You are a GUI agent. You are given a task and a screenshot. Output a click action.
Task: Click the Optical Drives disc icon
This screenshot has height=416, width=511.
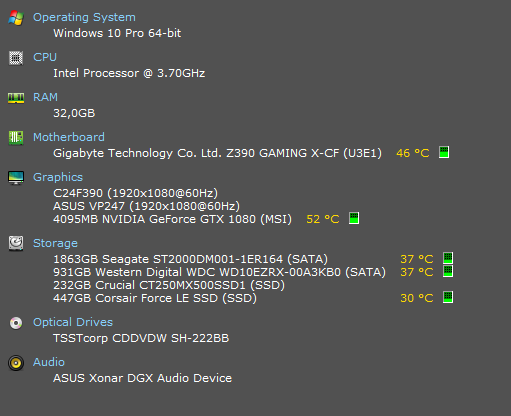[x=16, y=323]
